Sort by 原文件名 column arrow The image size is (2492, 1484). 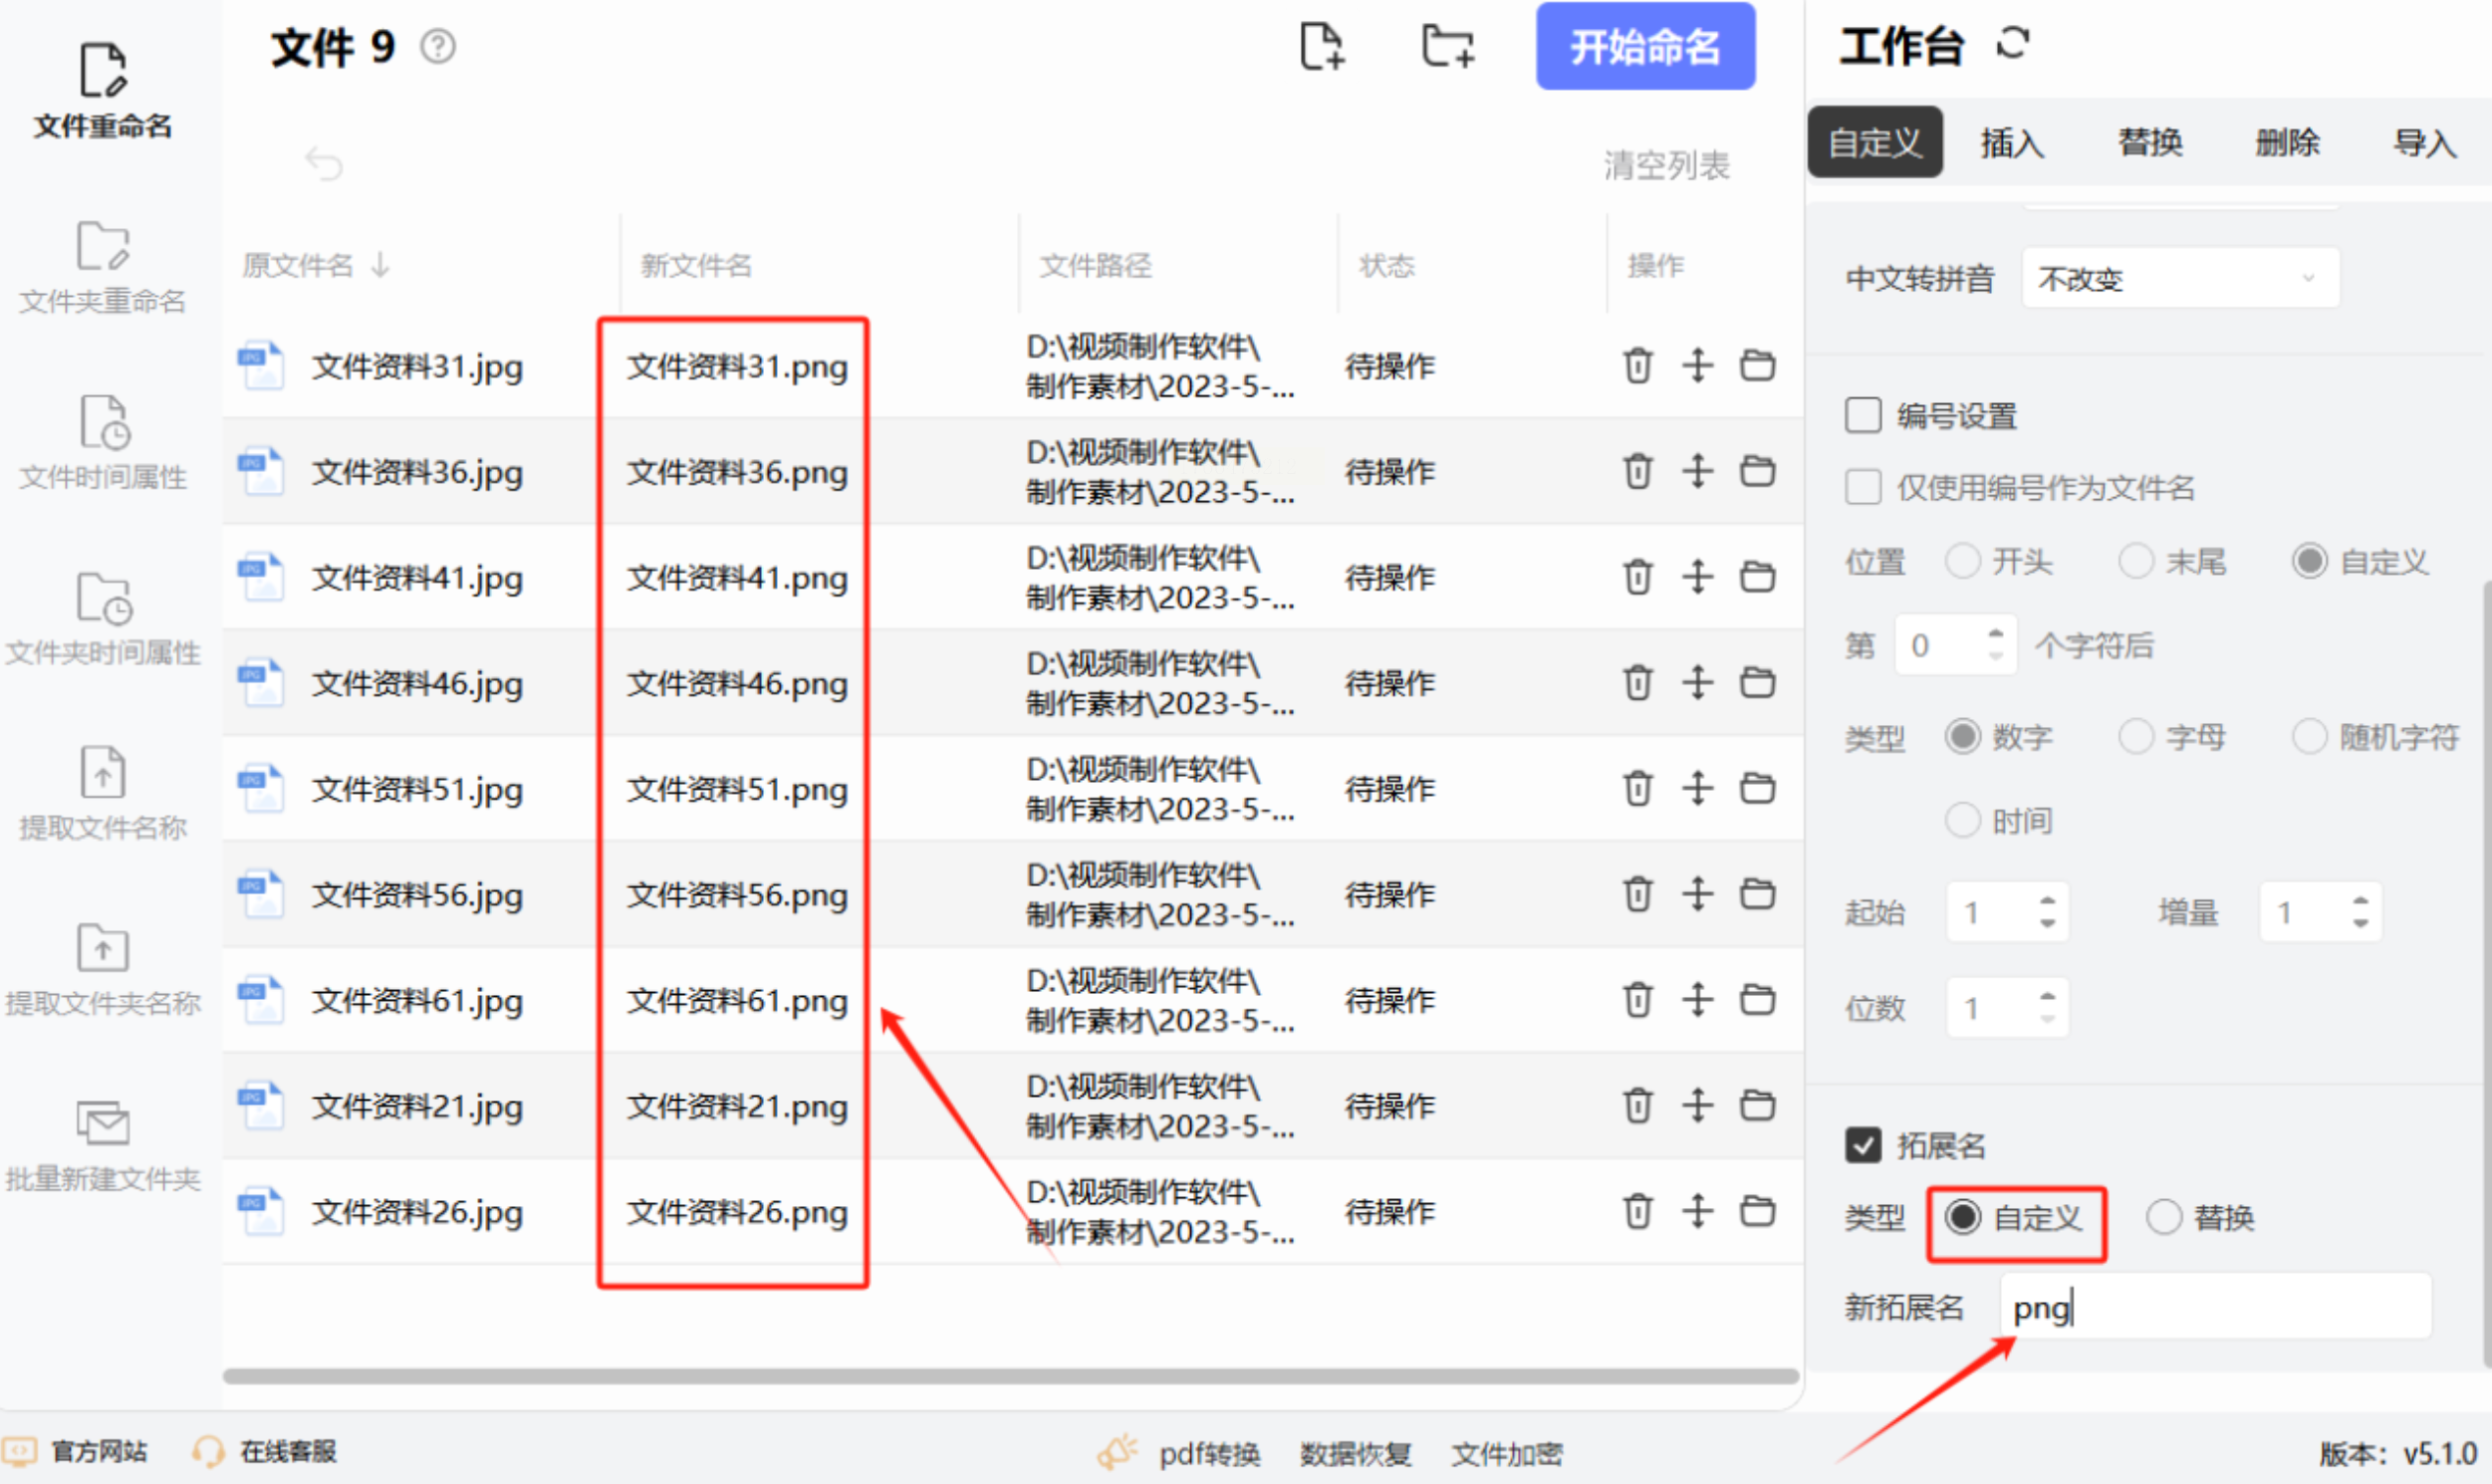pos(380,265)
